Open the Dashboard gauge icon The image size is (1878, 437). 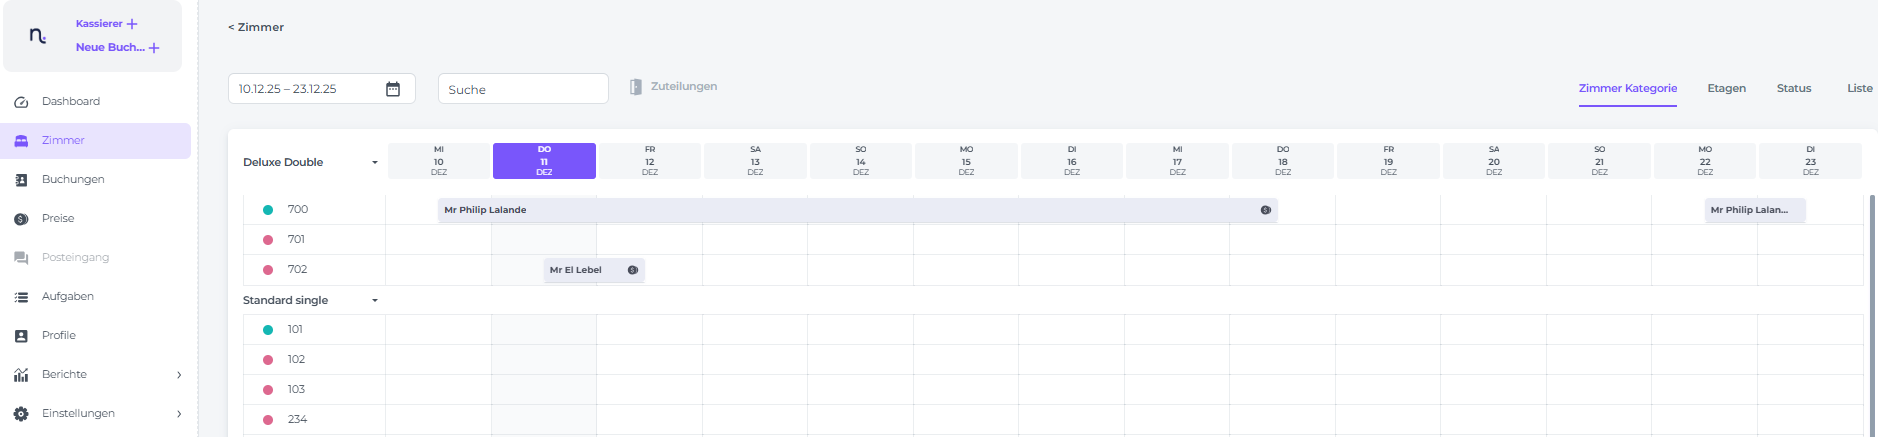coord(21,102)
